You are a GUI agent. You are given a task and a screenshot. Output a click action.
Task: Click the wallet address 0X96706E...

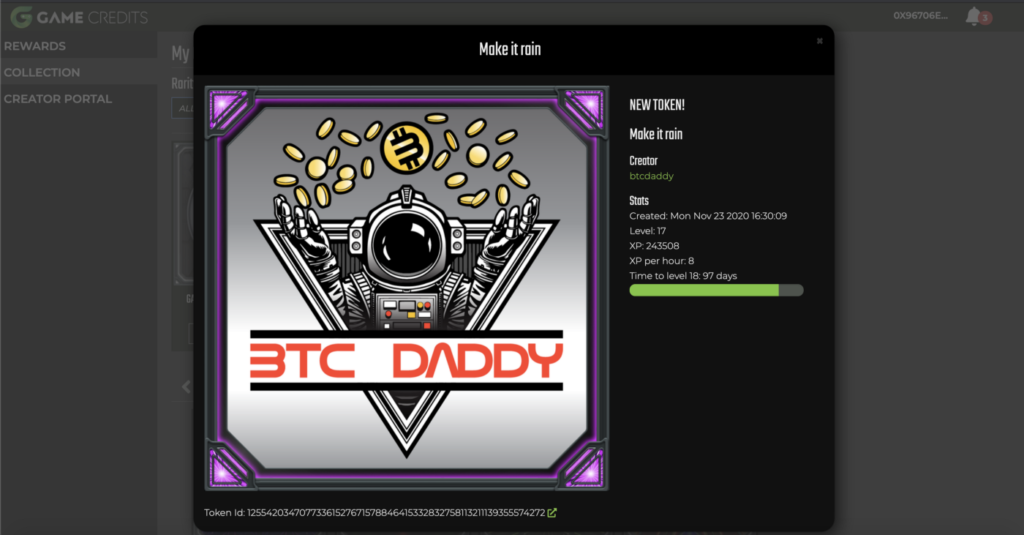click(920, 16)
